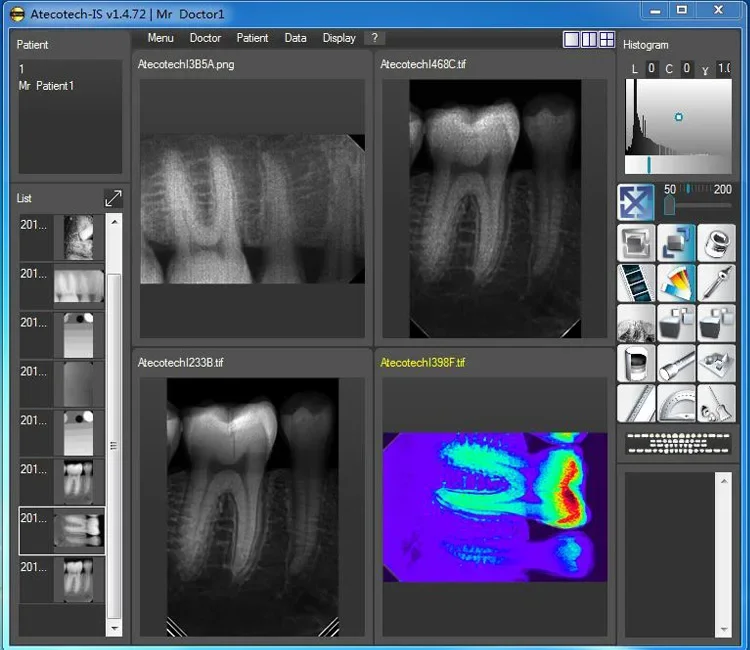Open the Display dropdown menu
Image resolution: width=750 pixels, height=650 pixels.
click(339, 38)
